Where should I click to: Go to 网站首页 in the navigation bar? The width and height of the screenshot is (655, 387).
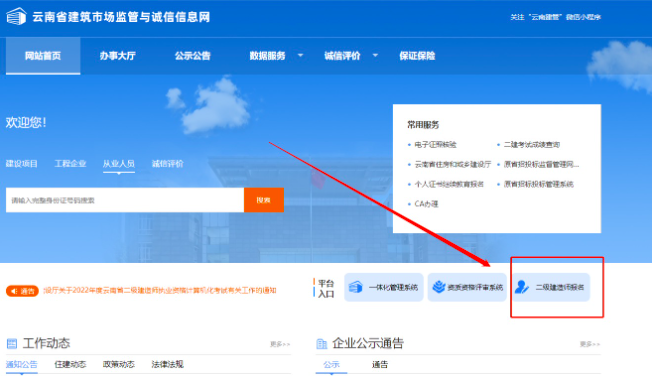[x=43, y=56]
